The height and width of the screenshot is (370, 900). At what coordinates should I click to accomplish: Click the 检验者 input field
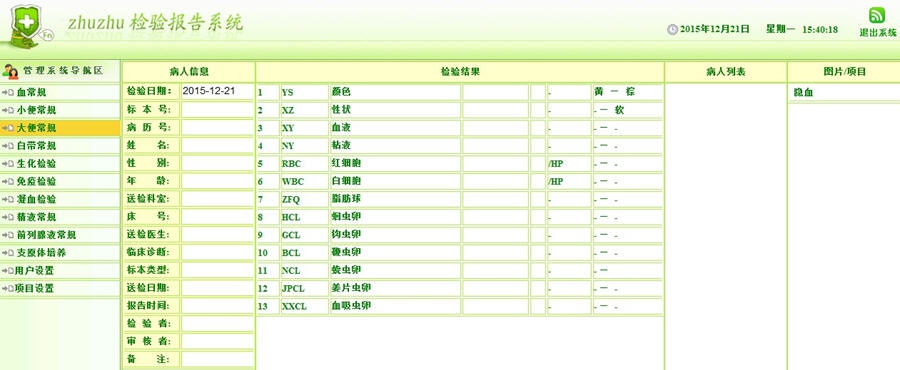tap(218, 323)
